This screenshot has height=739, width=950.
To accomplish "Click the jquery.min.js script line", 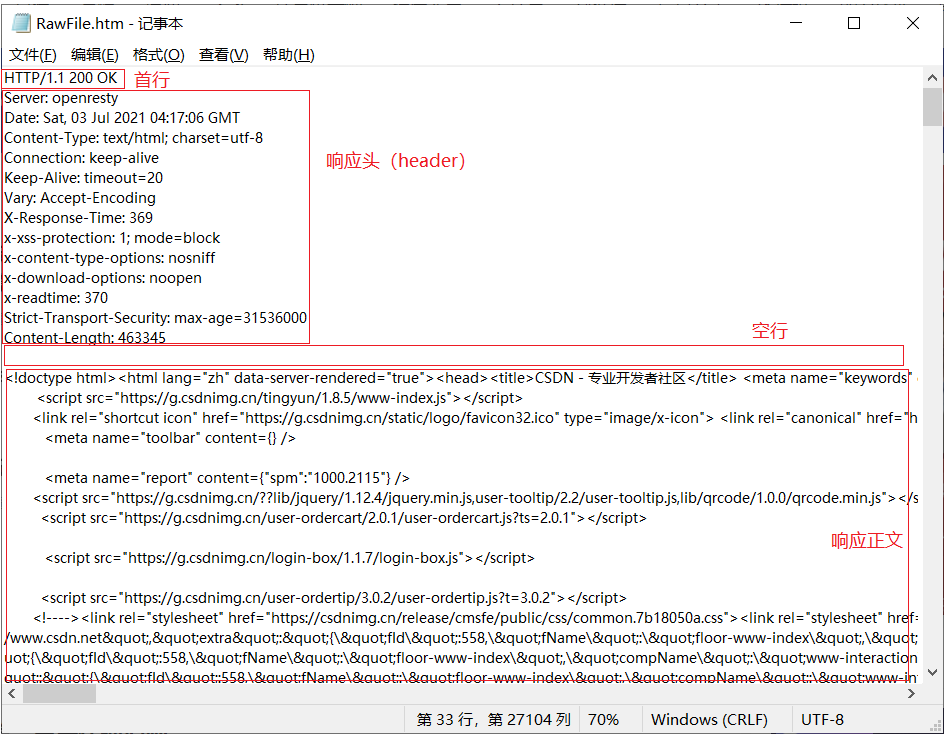I will pos(476,498).
